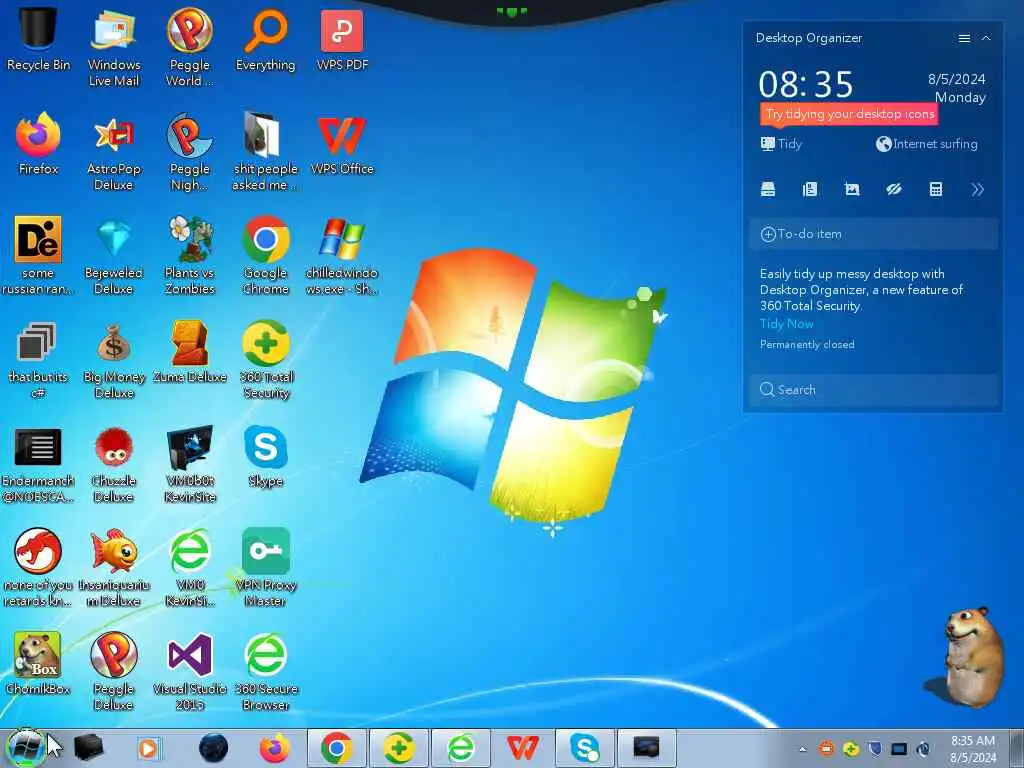Click the 'Try tidying your desktop icons' tooltip
This screenshot has width=1024, height=768.
849,114
